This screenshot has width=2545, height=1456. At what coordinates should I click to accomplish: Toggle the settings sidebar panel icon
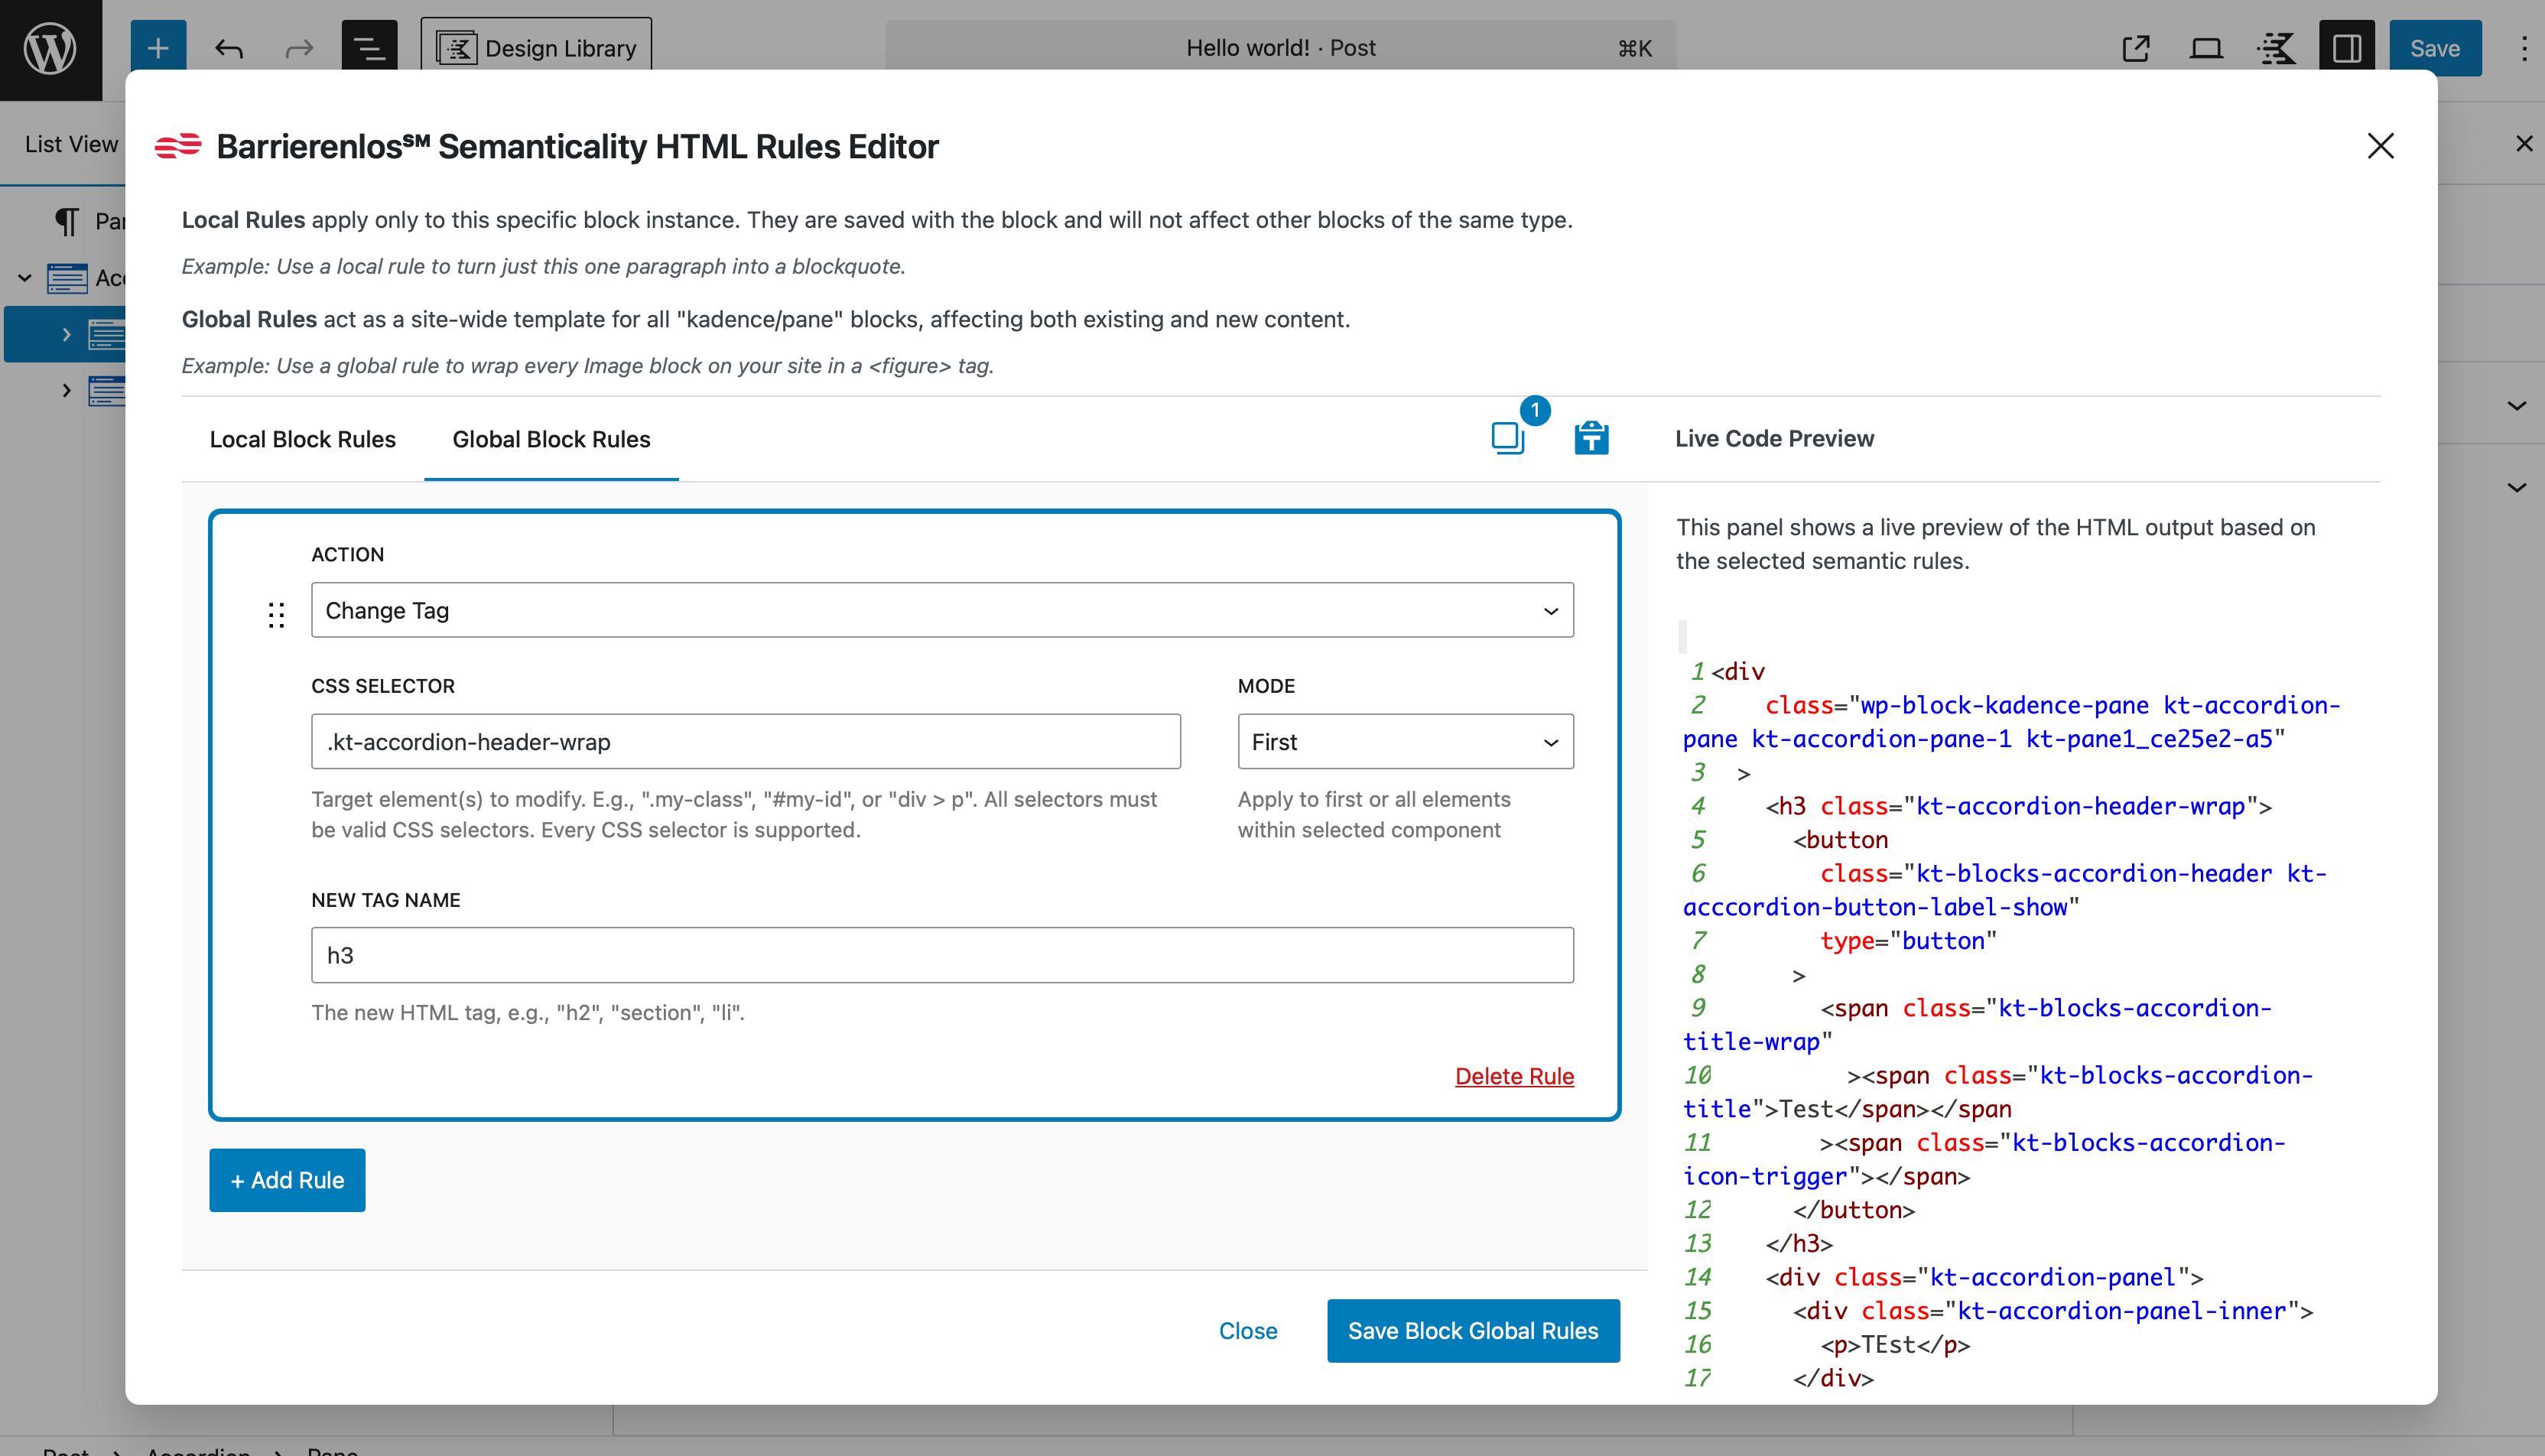point(2346,48)
